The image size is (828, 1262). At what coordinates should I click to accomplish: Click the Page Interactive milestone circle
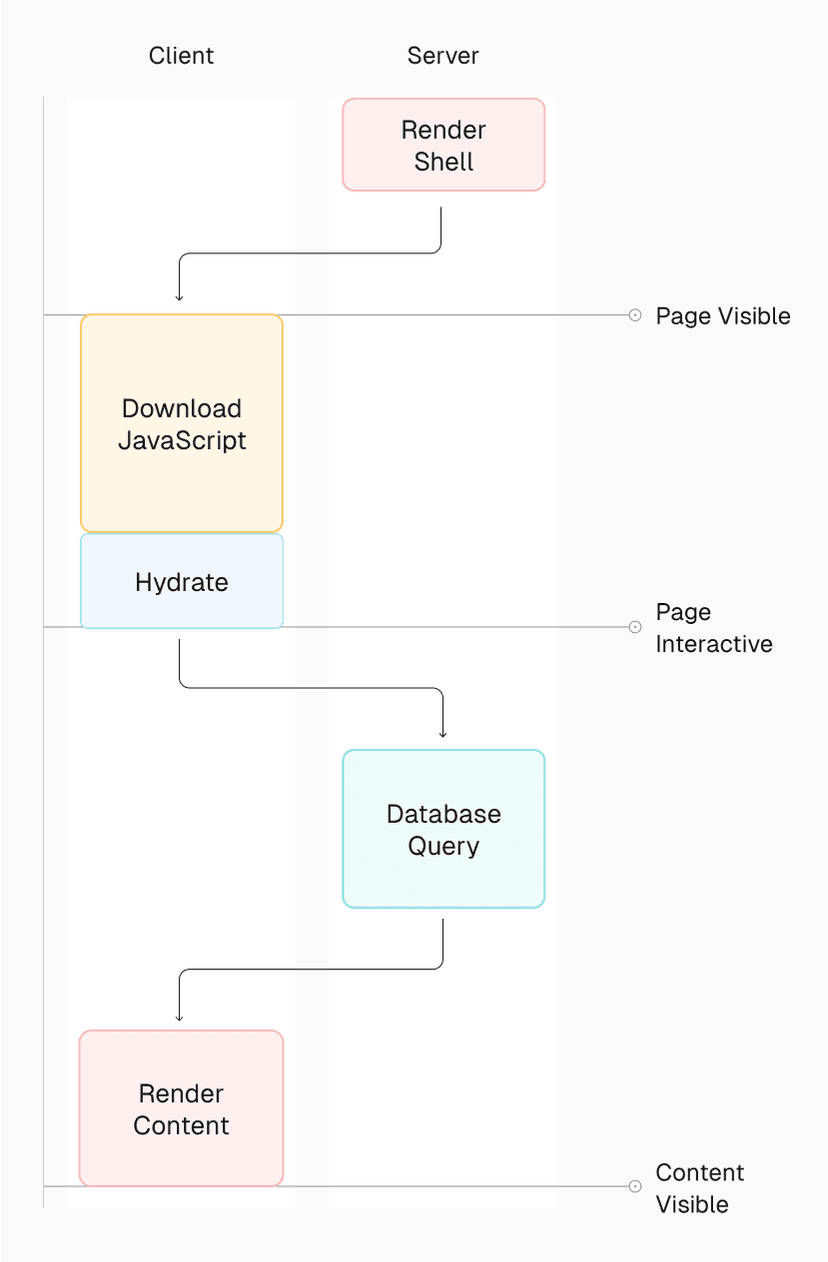(635, 627)
